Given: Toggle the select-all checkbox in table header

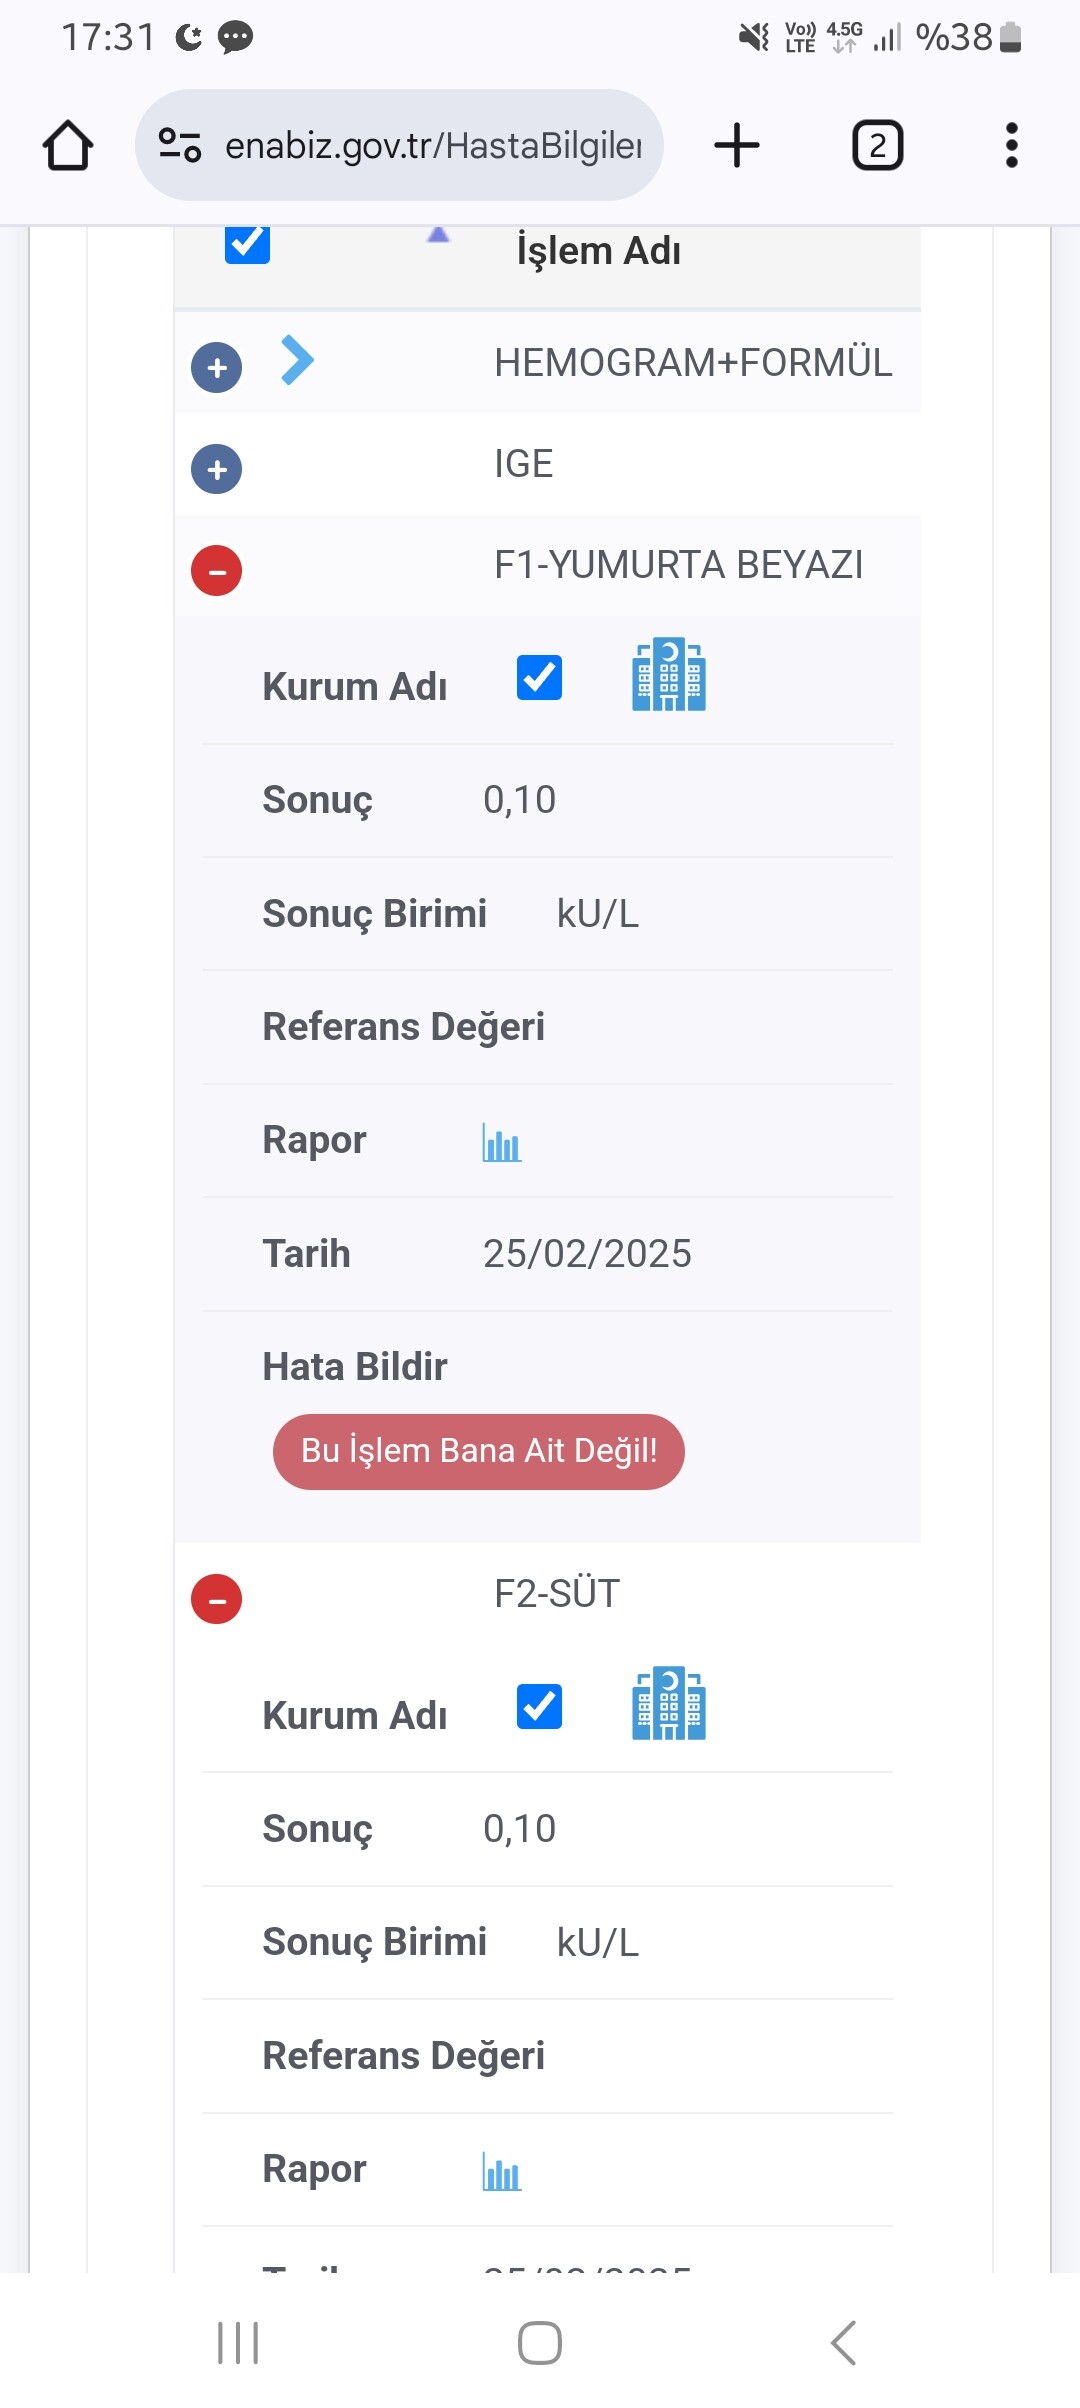Looking at the screenshot, I should pos(247,243).
